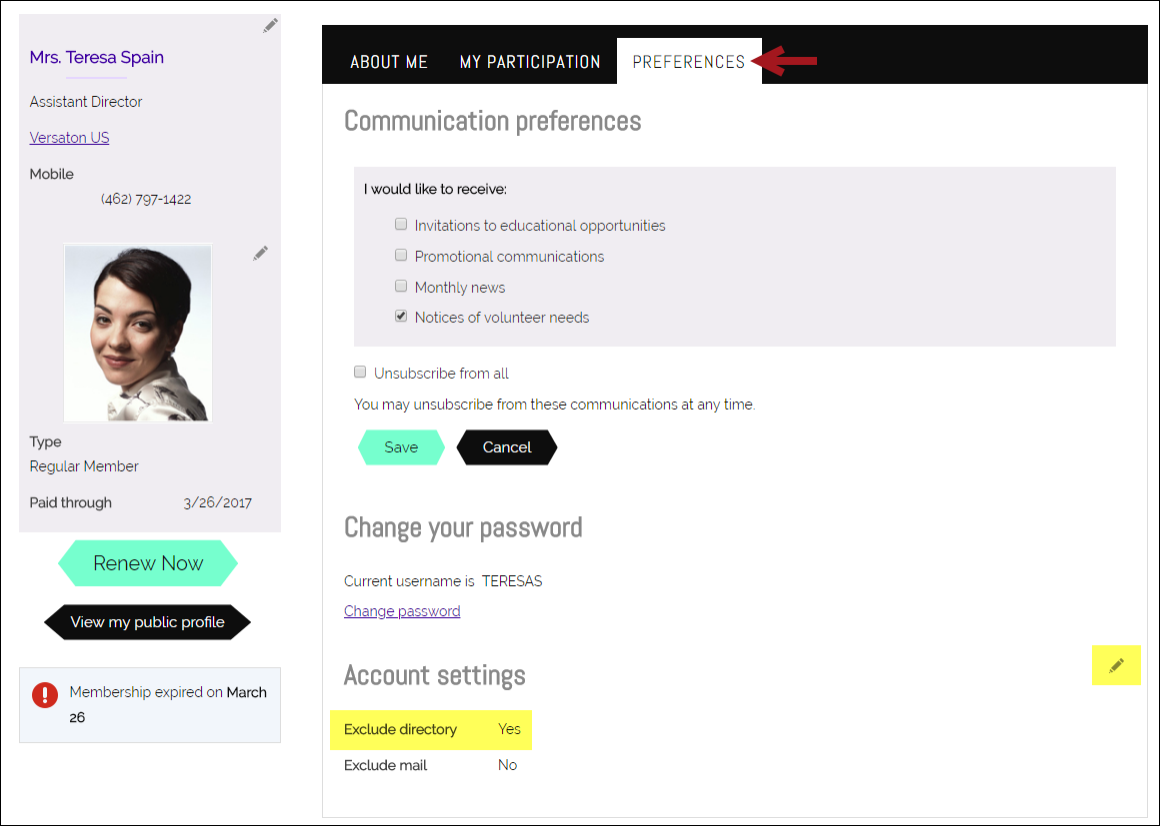The height and width of the screenshot is (826, 1160).
Task: Edit account settings with the highlighted pencil
Action: click(x=1116, y=666)
